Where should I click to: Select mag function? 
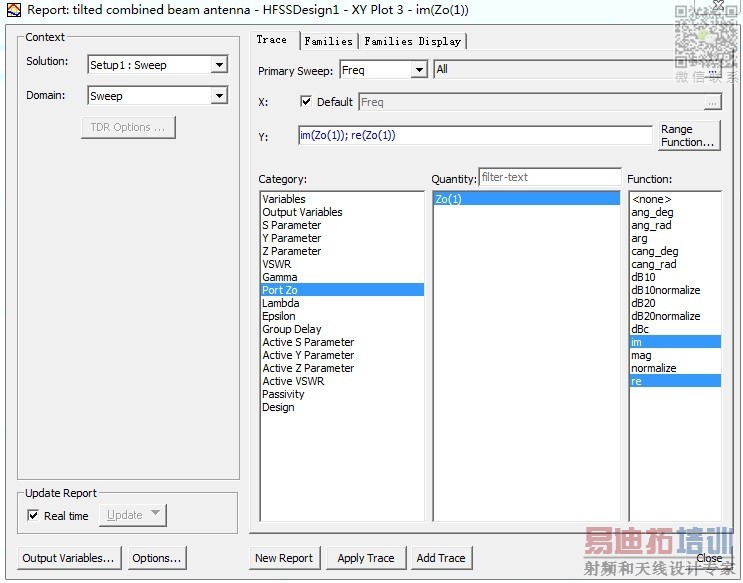point(675,355)
